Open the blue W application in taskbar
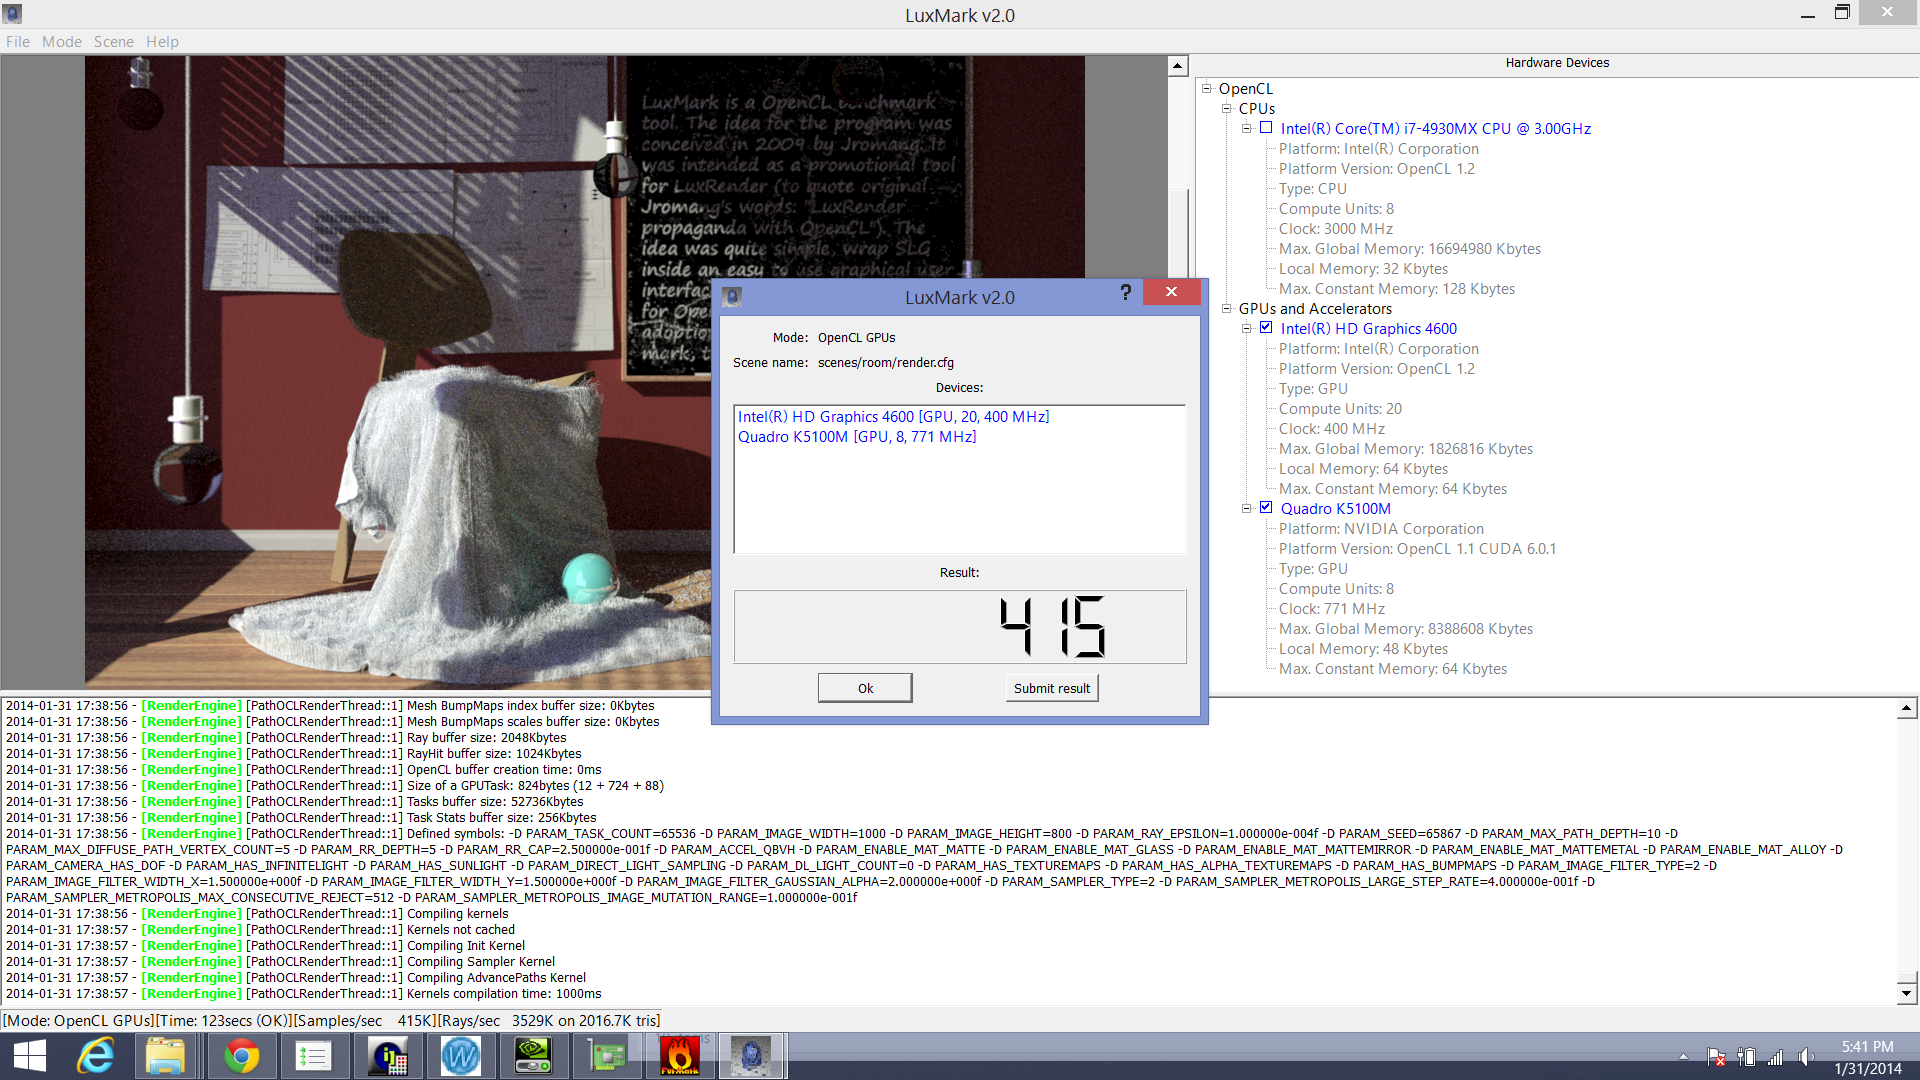Image resolution: width=1920 pixels, height=1080 pixels. [x=460, y=1056]
